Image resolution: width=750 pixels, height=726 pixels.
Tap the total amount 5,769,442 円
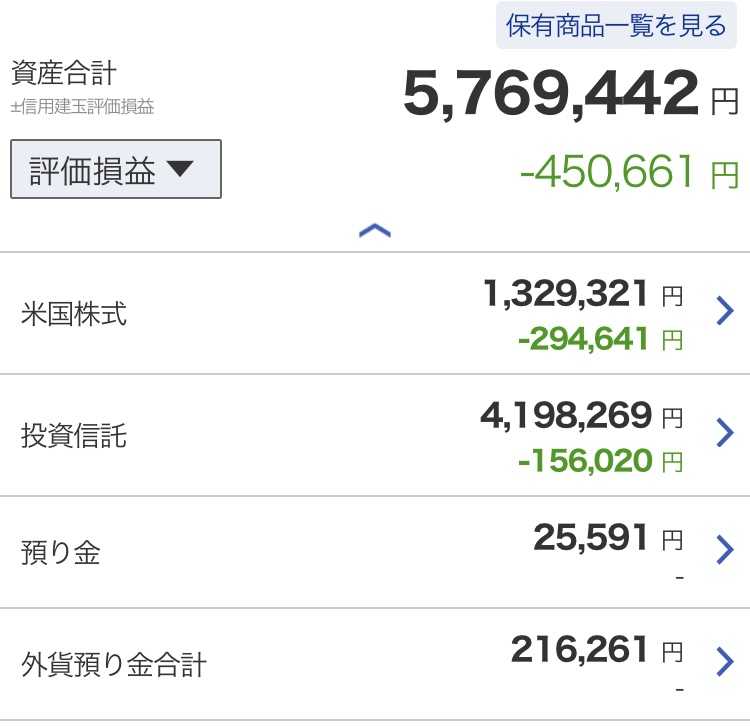[x=571, y=94]
